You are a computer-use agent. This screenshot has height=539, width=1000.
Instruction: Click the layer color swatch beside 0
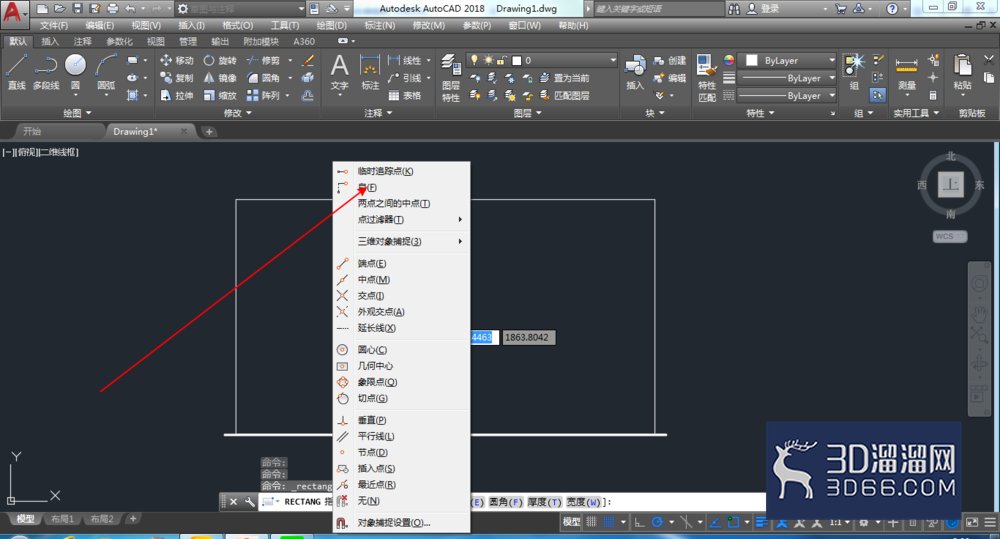click(x=517, y=60)
